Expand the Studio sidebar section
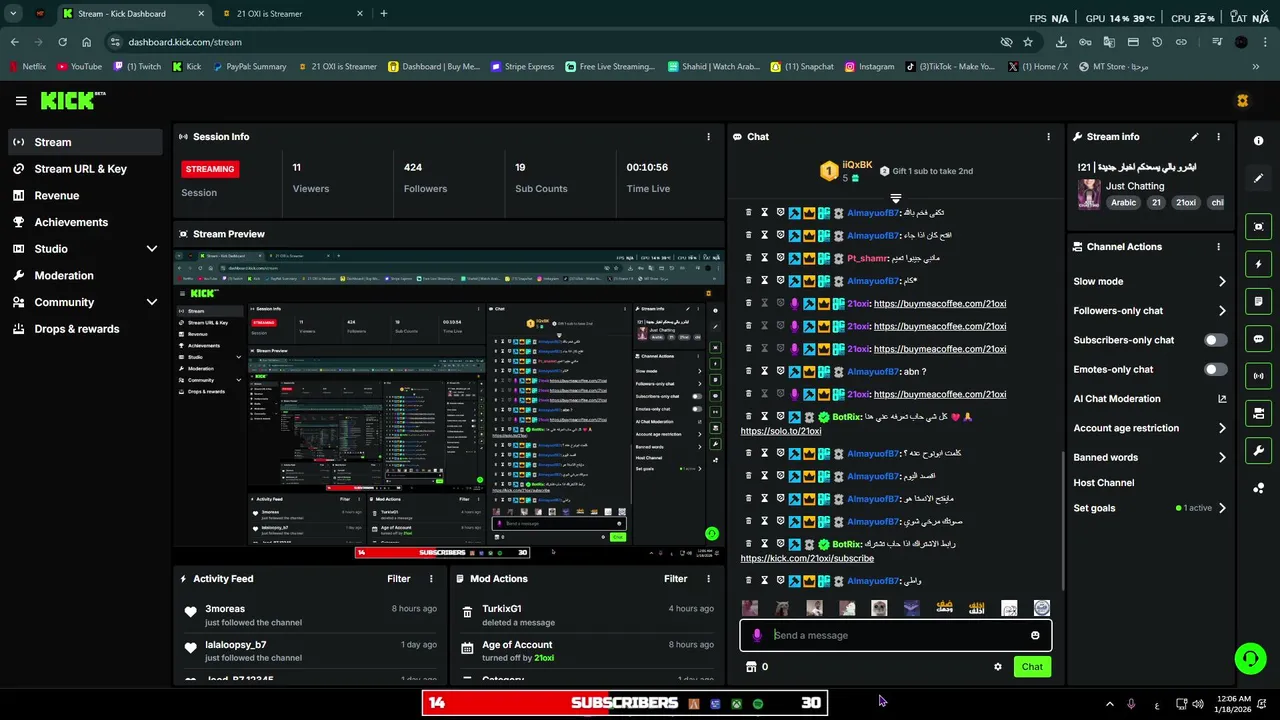The width and height of the screenshot is (1280, 720). point(152,249)
